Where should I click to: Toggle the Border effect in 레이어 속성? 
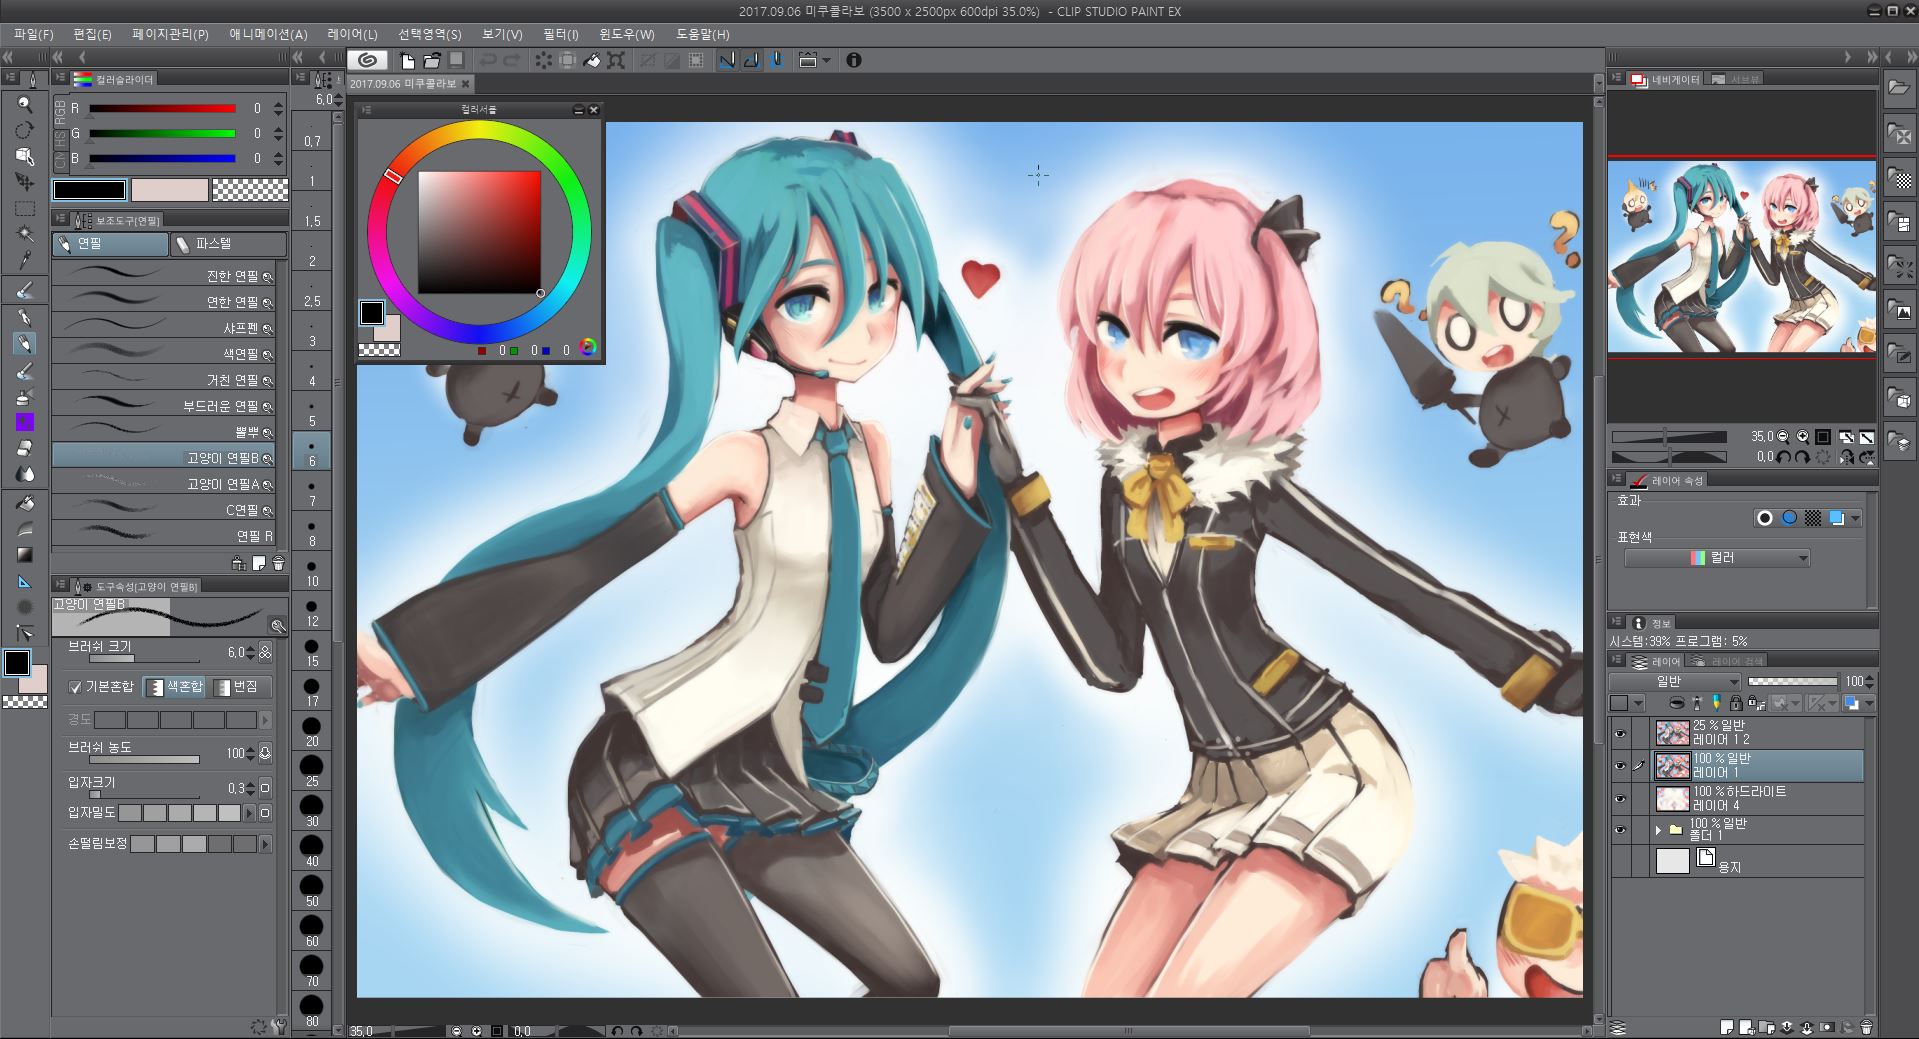click(1765, 518)
